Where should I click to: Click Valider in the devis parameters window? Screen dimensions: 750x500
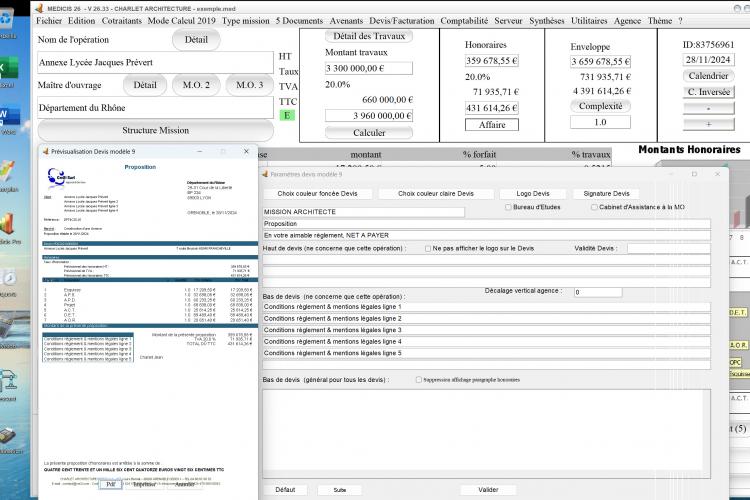(488, 490)
